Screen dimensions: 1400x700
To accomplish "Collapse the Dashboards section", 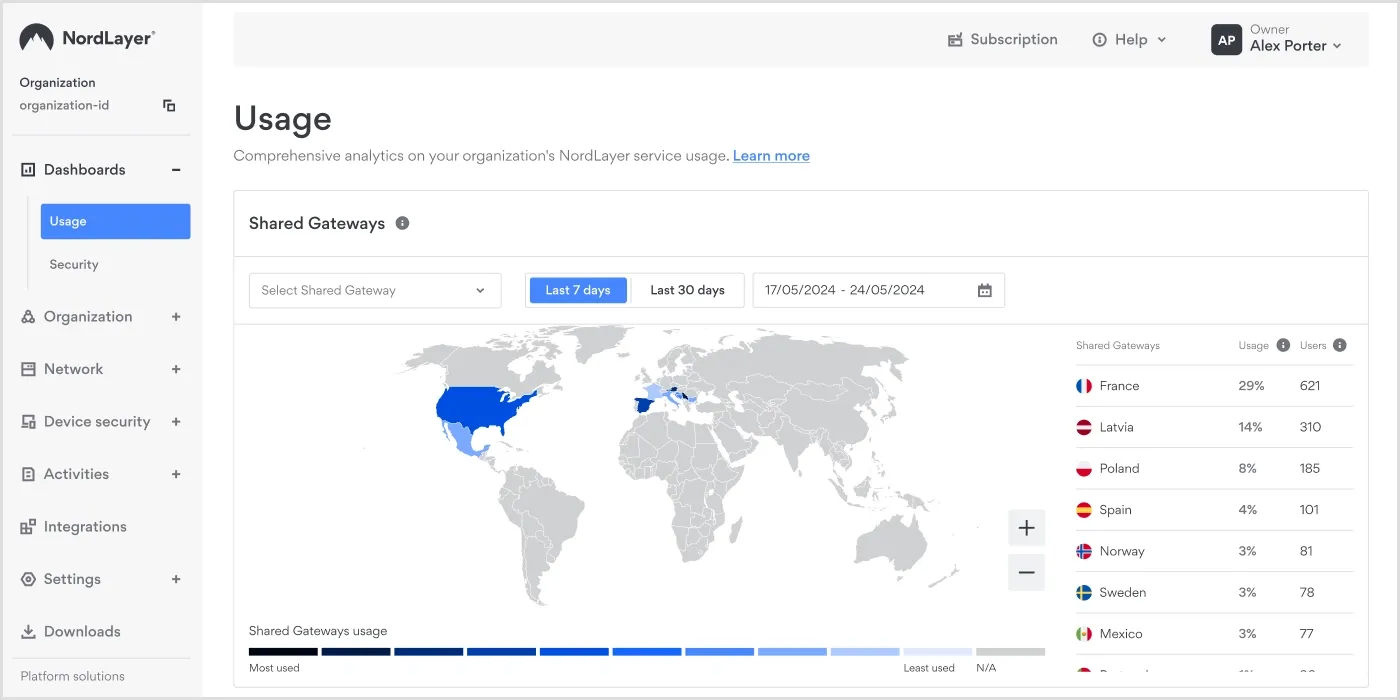I will 176,170.
